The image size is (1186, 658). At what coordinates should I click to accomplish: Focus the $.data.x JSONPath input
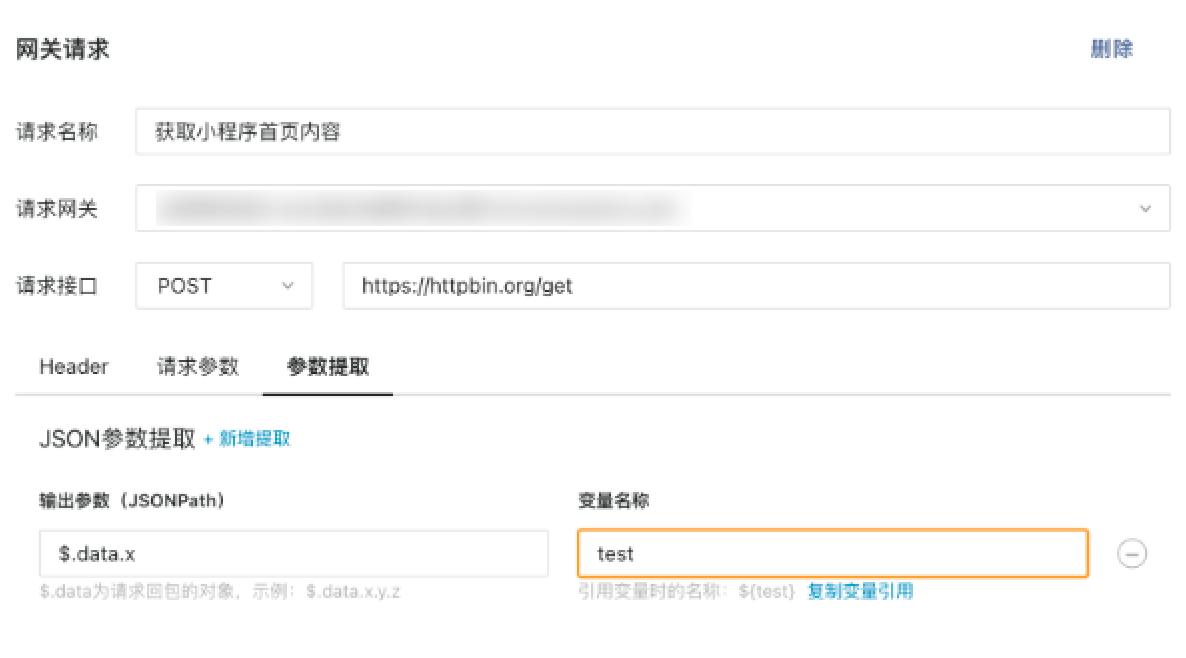(x=293, y=554)
